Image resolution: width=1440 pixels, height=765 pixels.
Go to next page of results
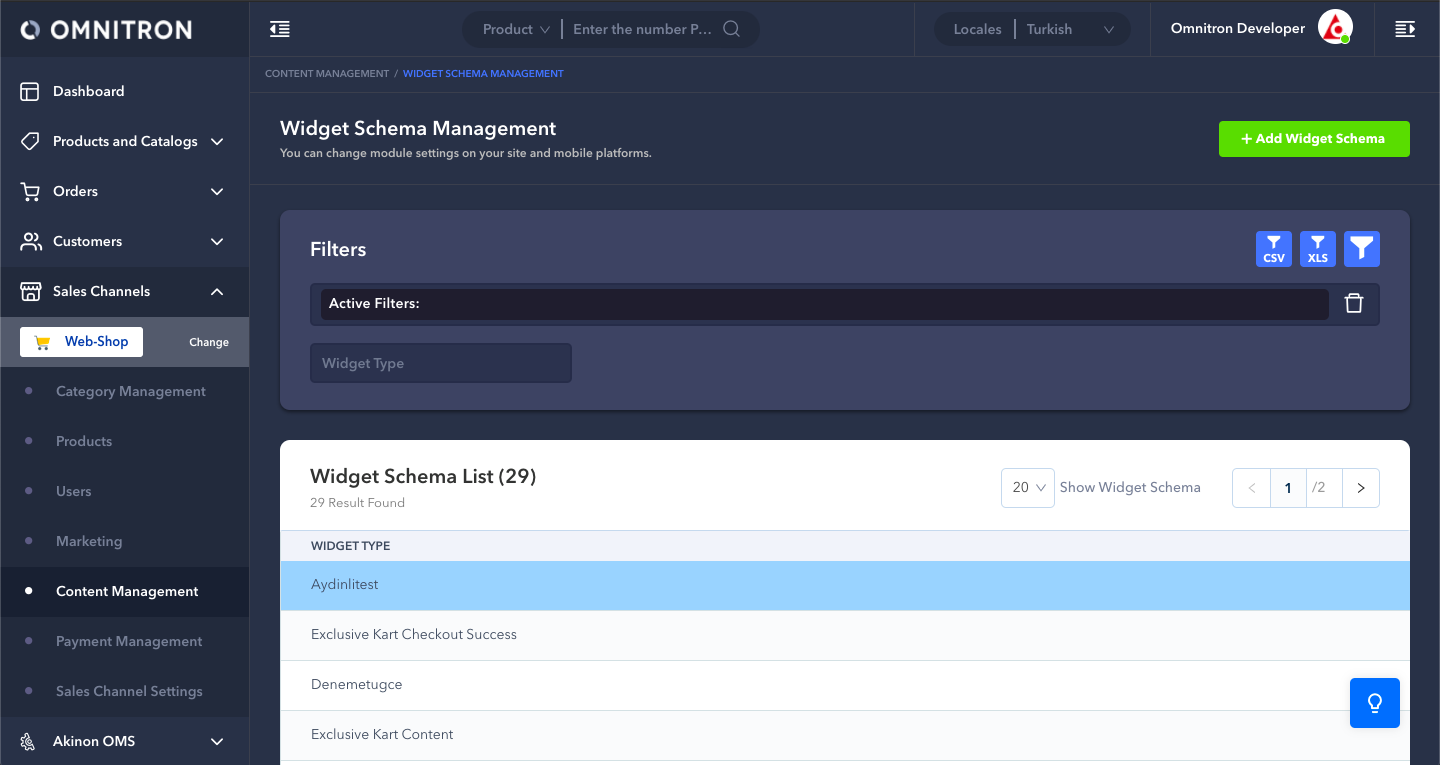[x=1360, y=488]
